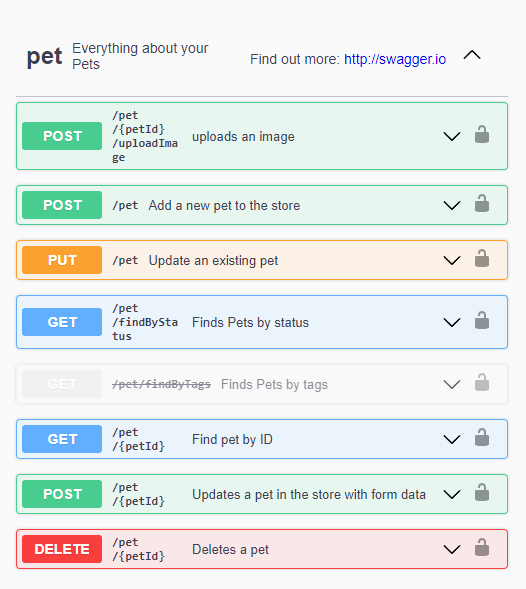
Task: Expand the uploads an image operation chevron
Action: [452, 136]
